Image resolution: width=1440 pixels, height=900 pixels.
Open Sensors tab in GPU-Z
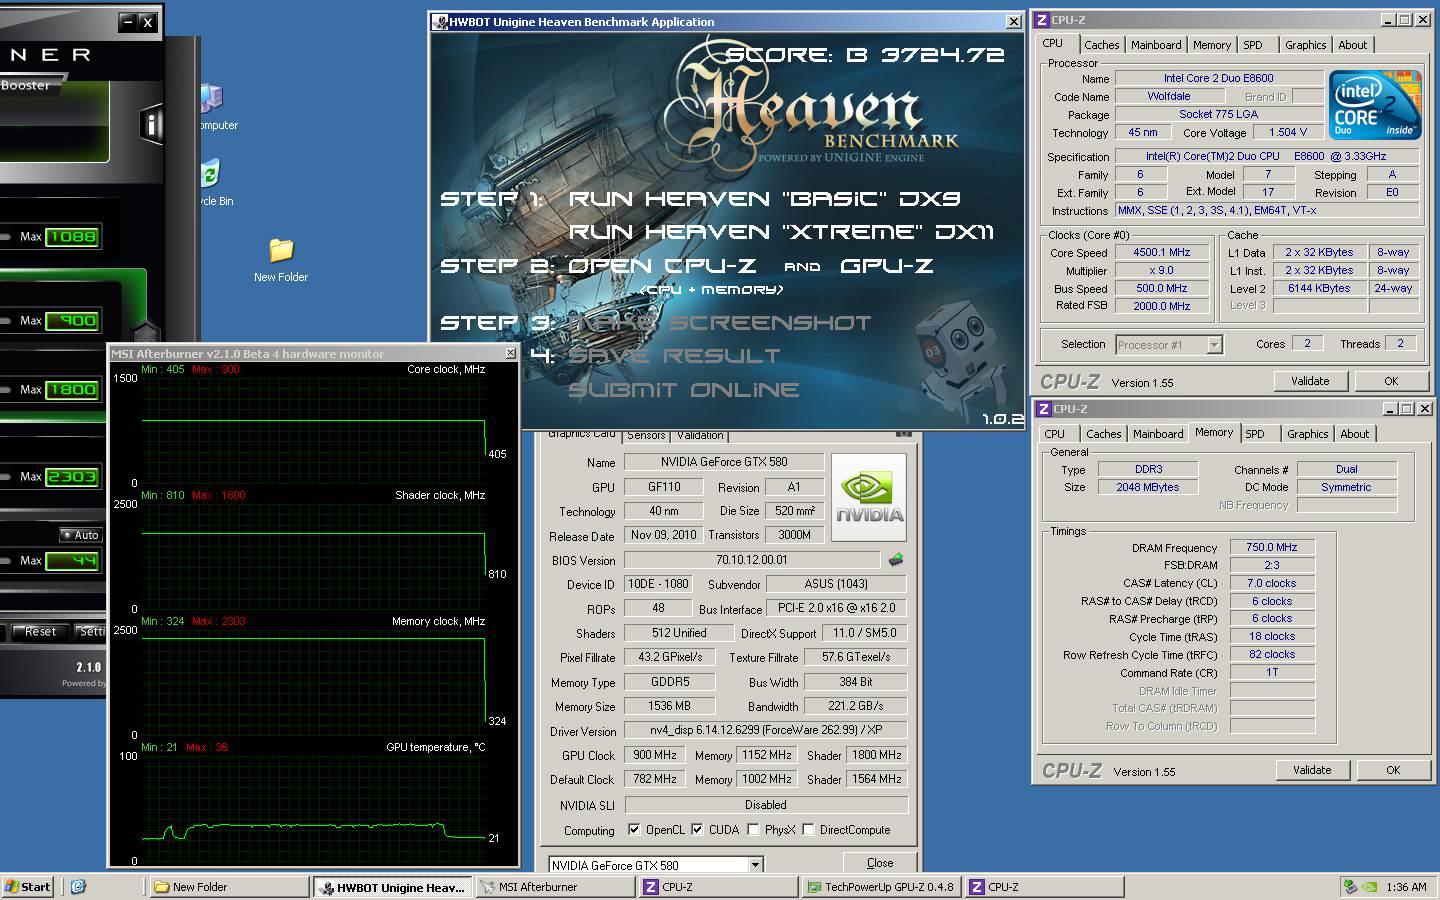[646, 435]
